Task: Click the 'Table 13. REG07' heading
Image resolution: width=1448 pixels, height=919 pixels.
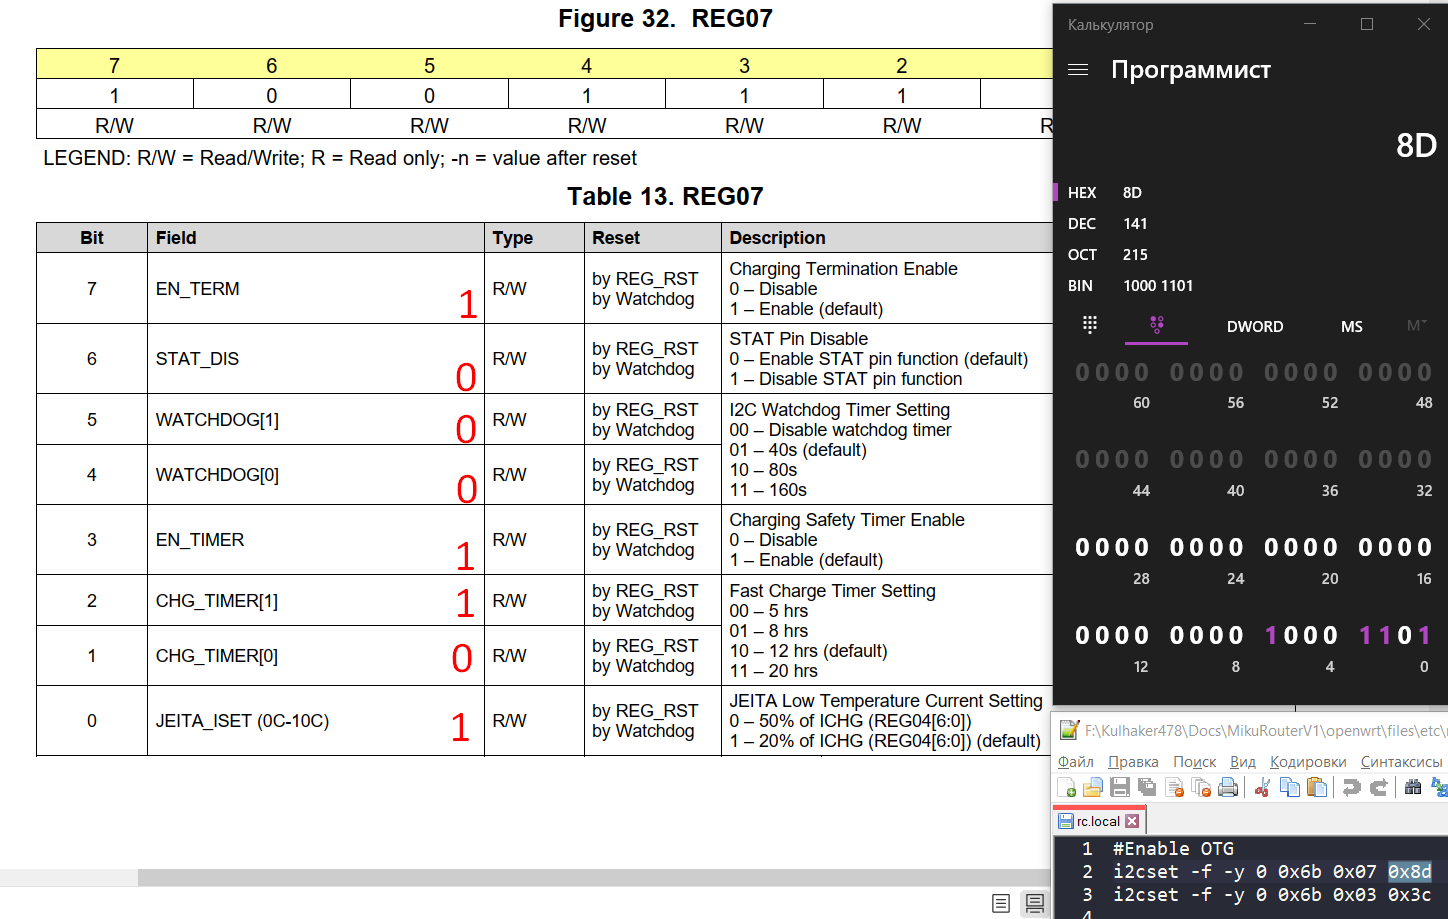Action: (665, 196)
